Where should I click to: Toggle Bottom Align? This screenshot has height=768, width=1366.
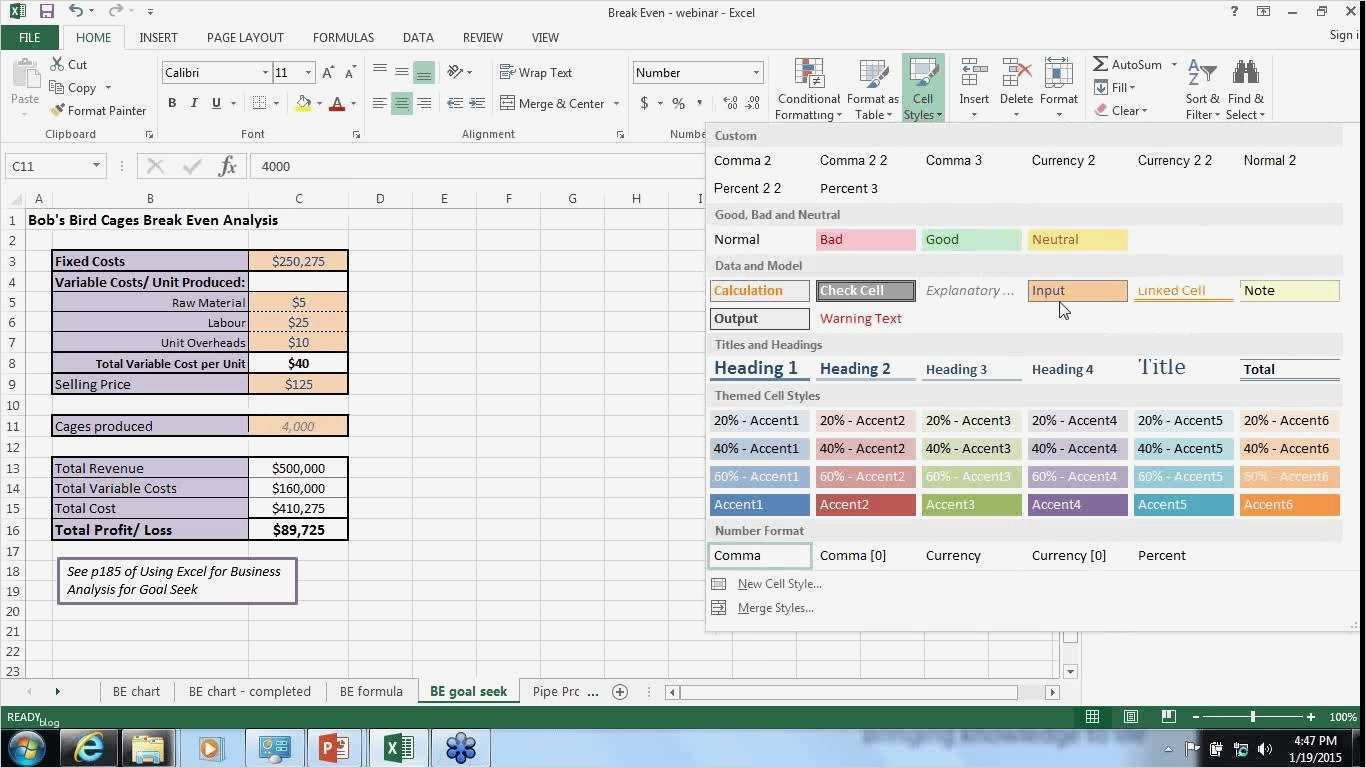coord(424,72)
